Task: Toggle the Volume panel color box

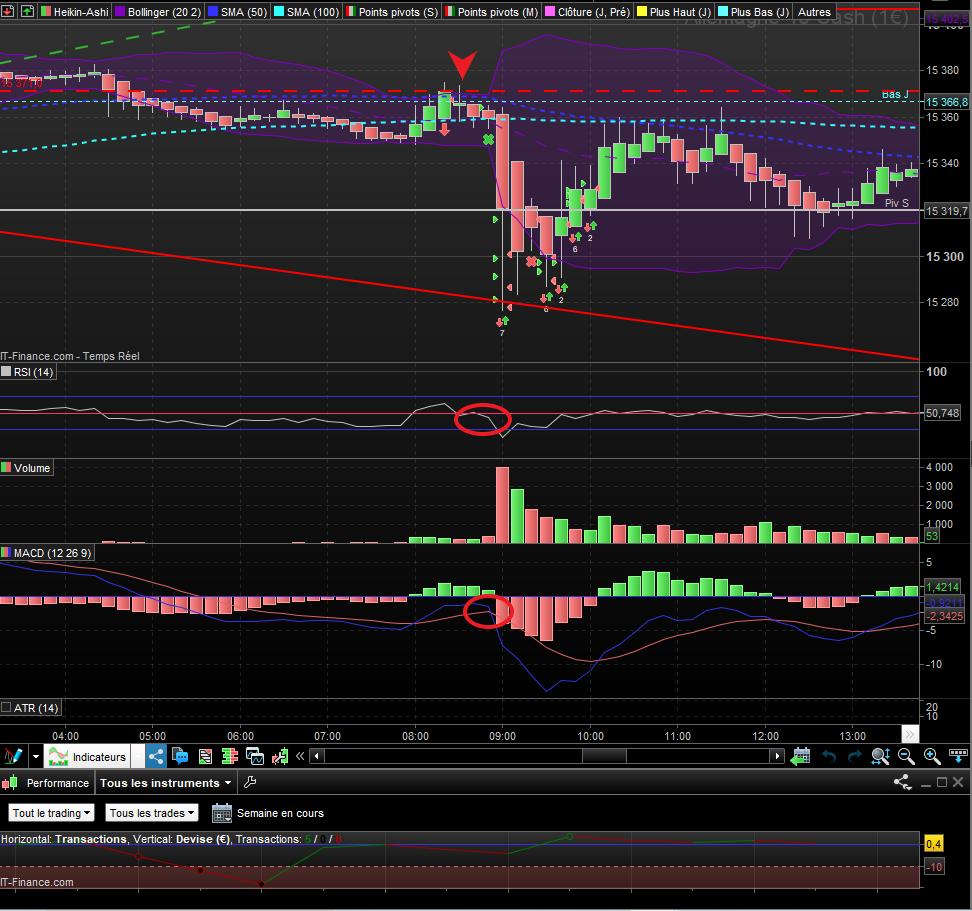Action: click(x=6, y=468)
